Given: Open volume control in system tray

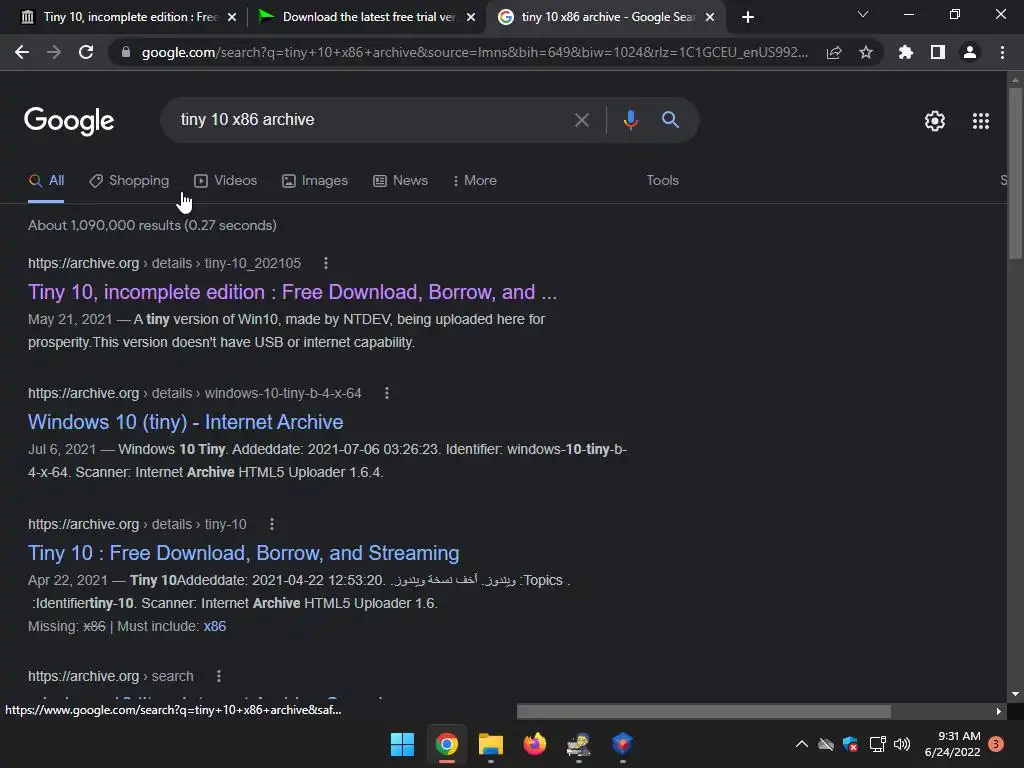Looking at the screenshot, I should (901, 744).
